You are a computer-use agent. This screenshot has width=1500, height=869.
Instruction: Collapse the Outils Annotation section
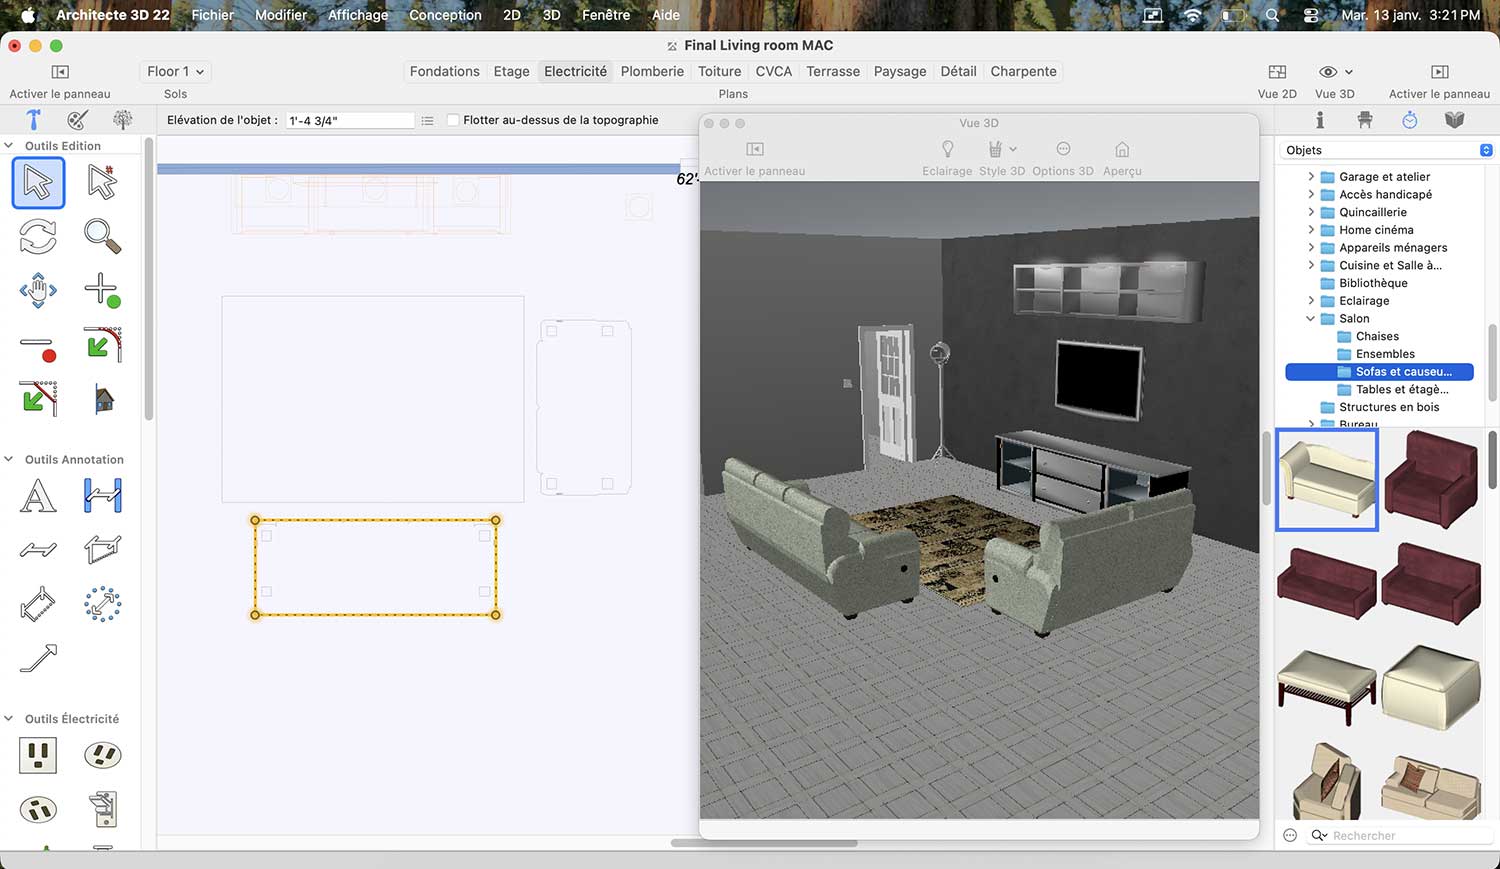coord(9,460)
